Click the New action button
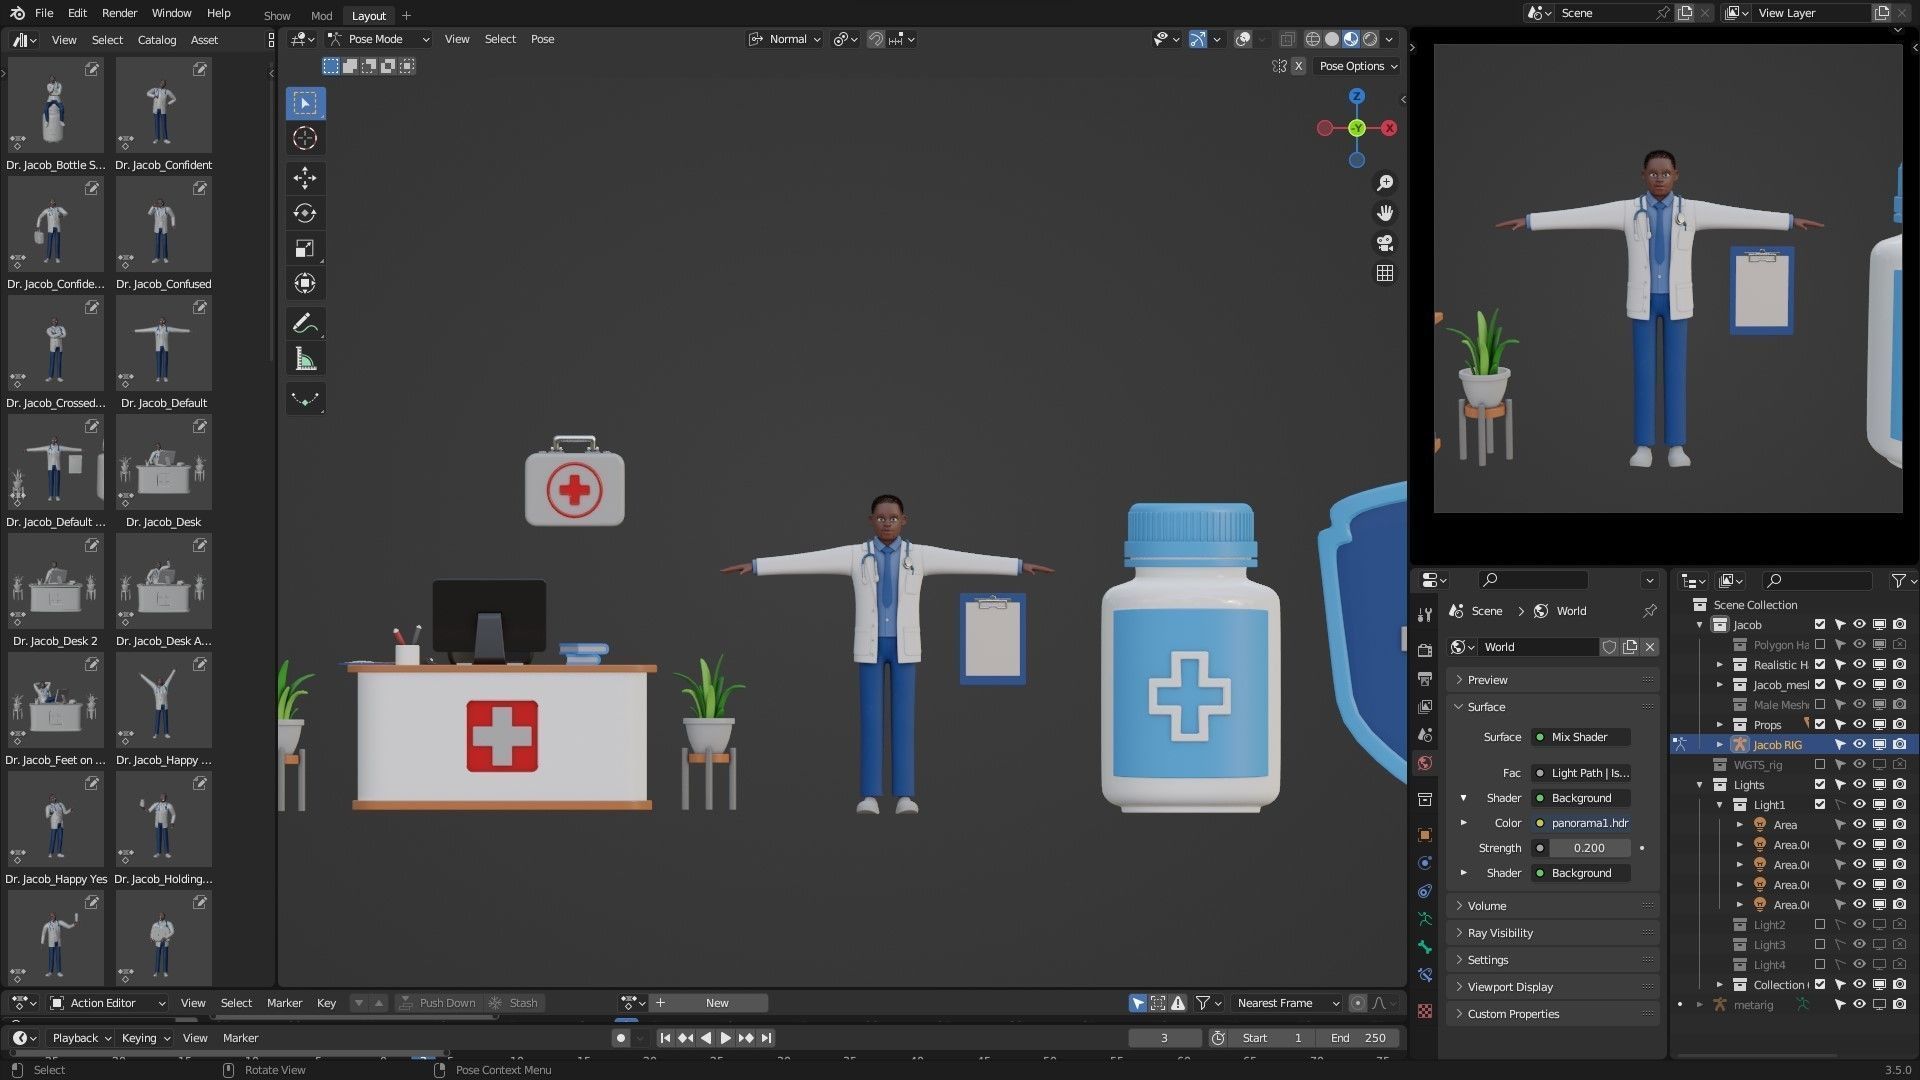Image resolution: width=1920 pixels, height=1080 pixels. pyautogui.click(x=717, y=1003)
